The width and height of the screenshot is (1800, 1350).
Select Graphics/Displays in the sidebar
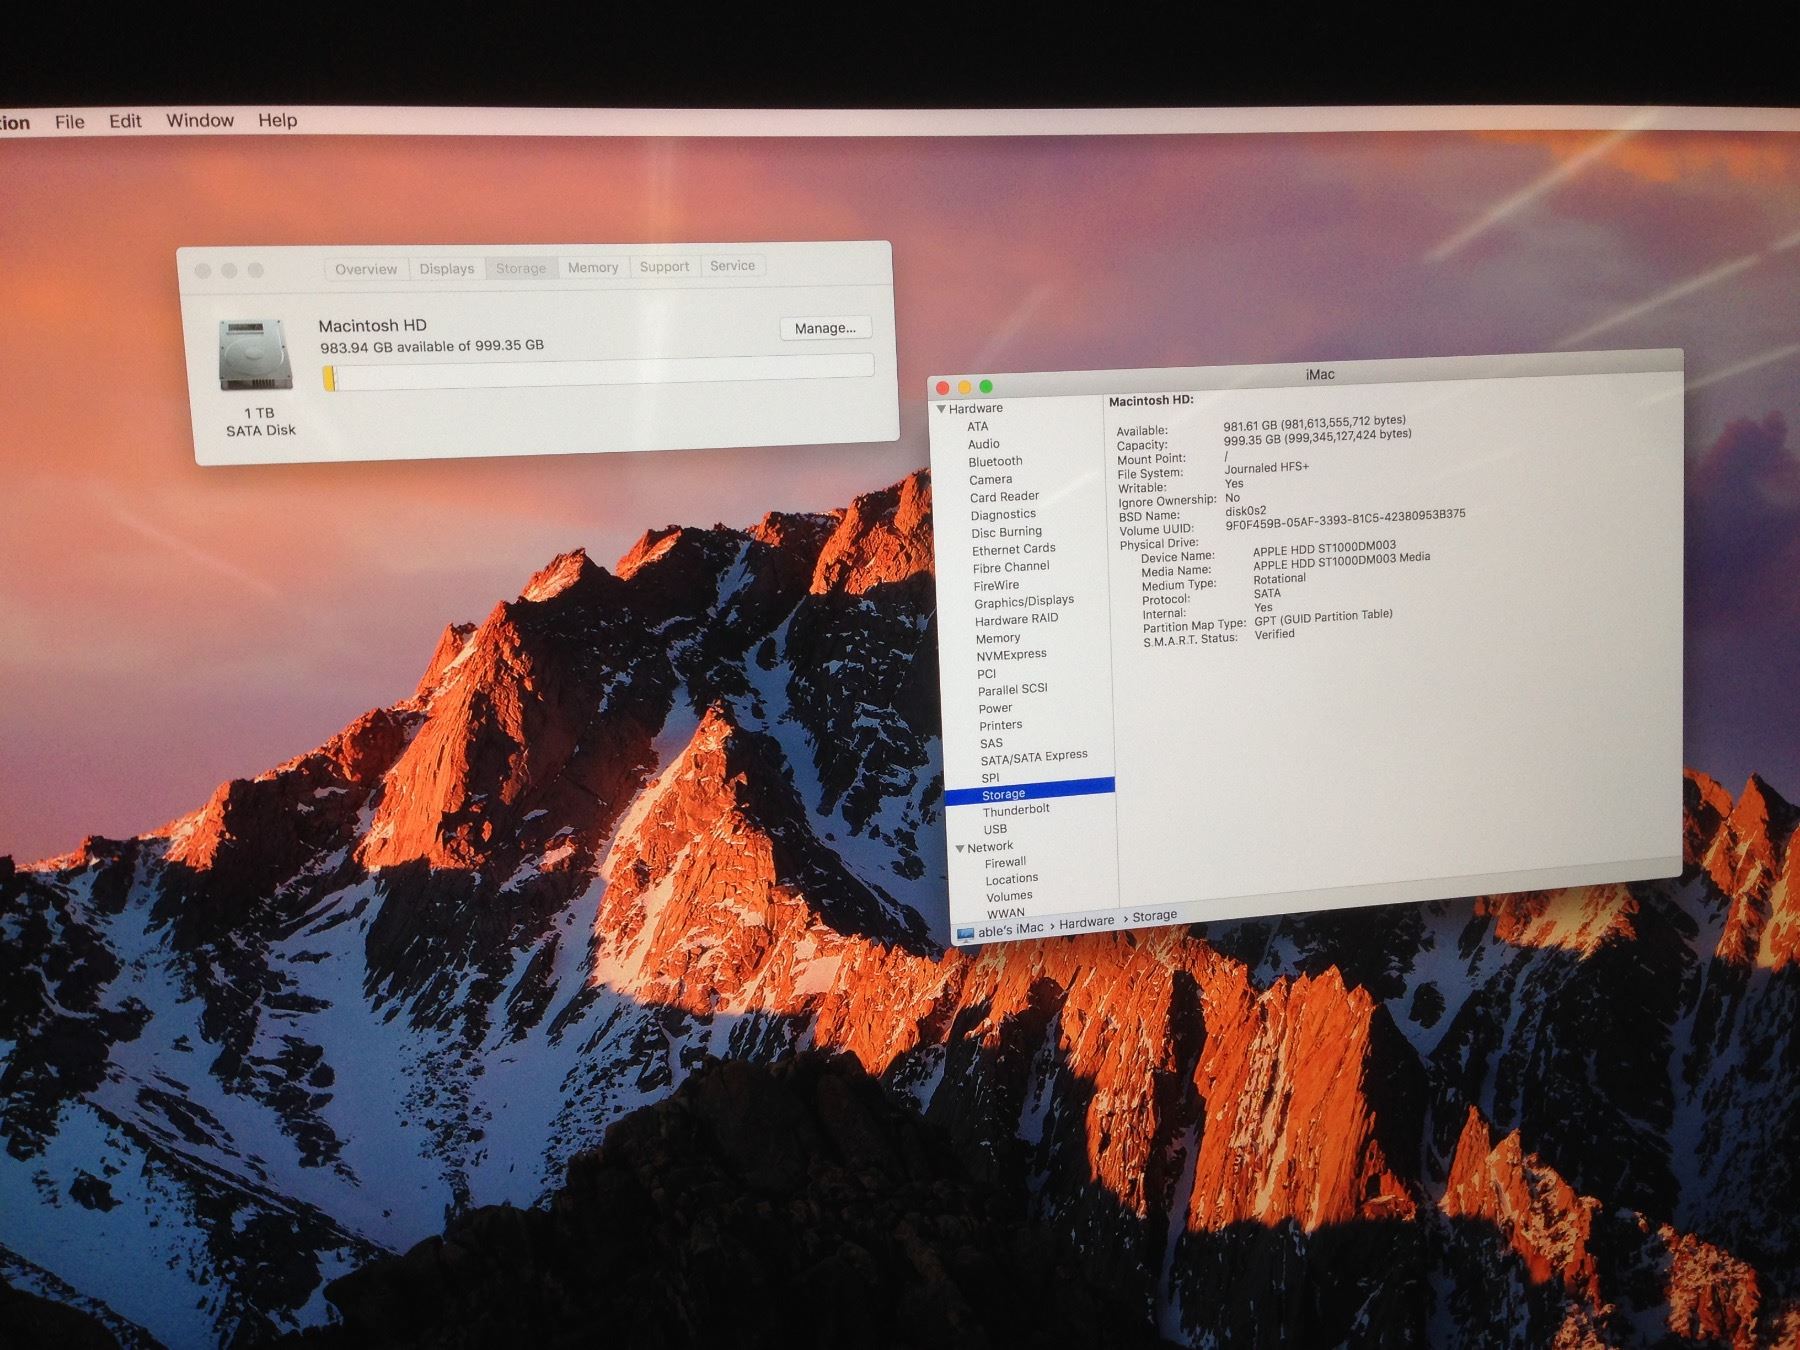pyautogui.click(x=1024, y=601)
